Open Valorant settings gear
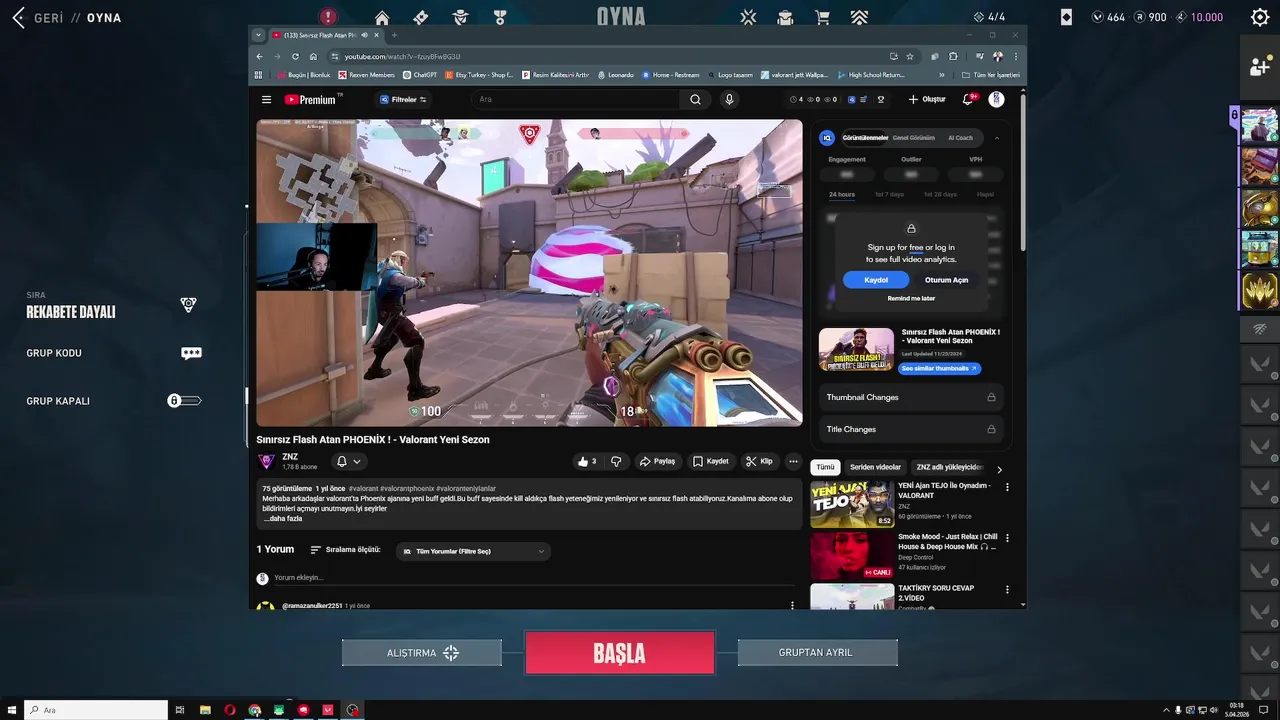 click(x=1260, y=17)
